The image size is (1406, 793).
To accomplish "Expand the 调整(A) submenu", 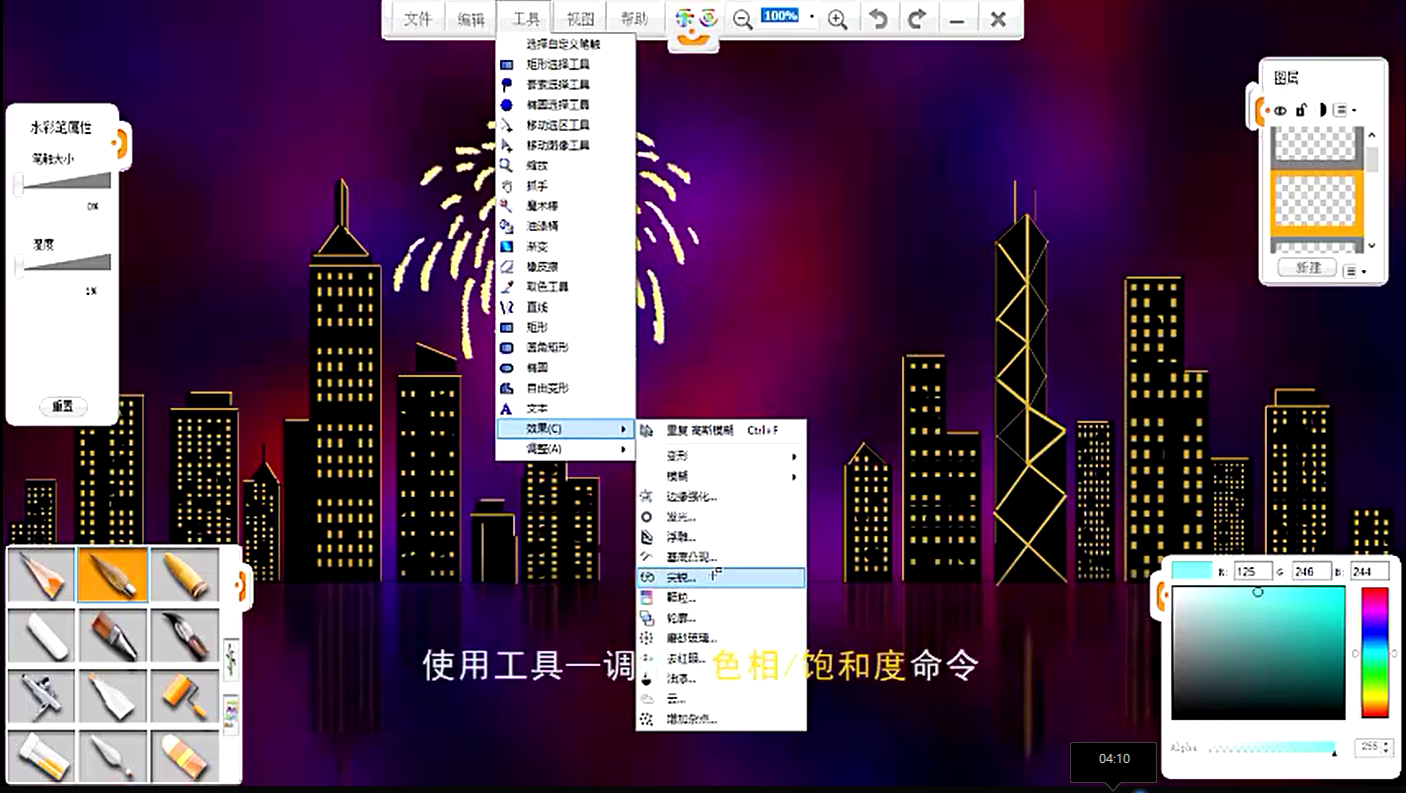I will (565, 450).
